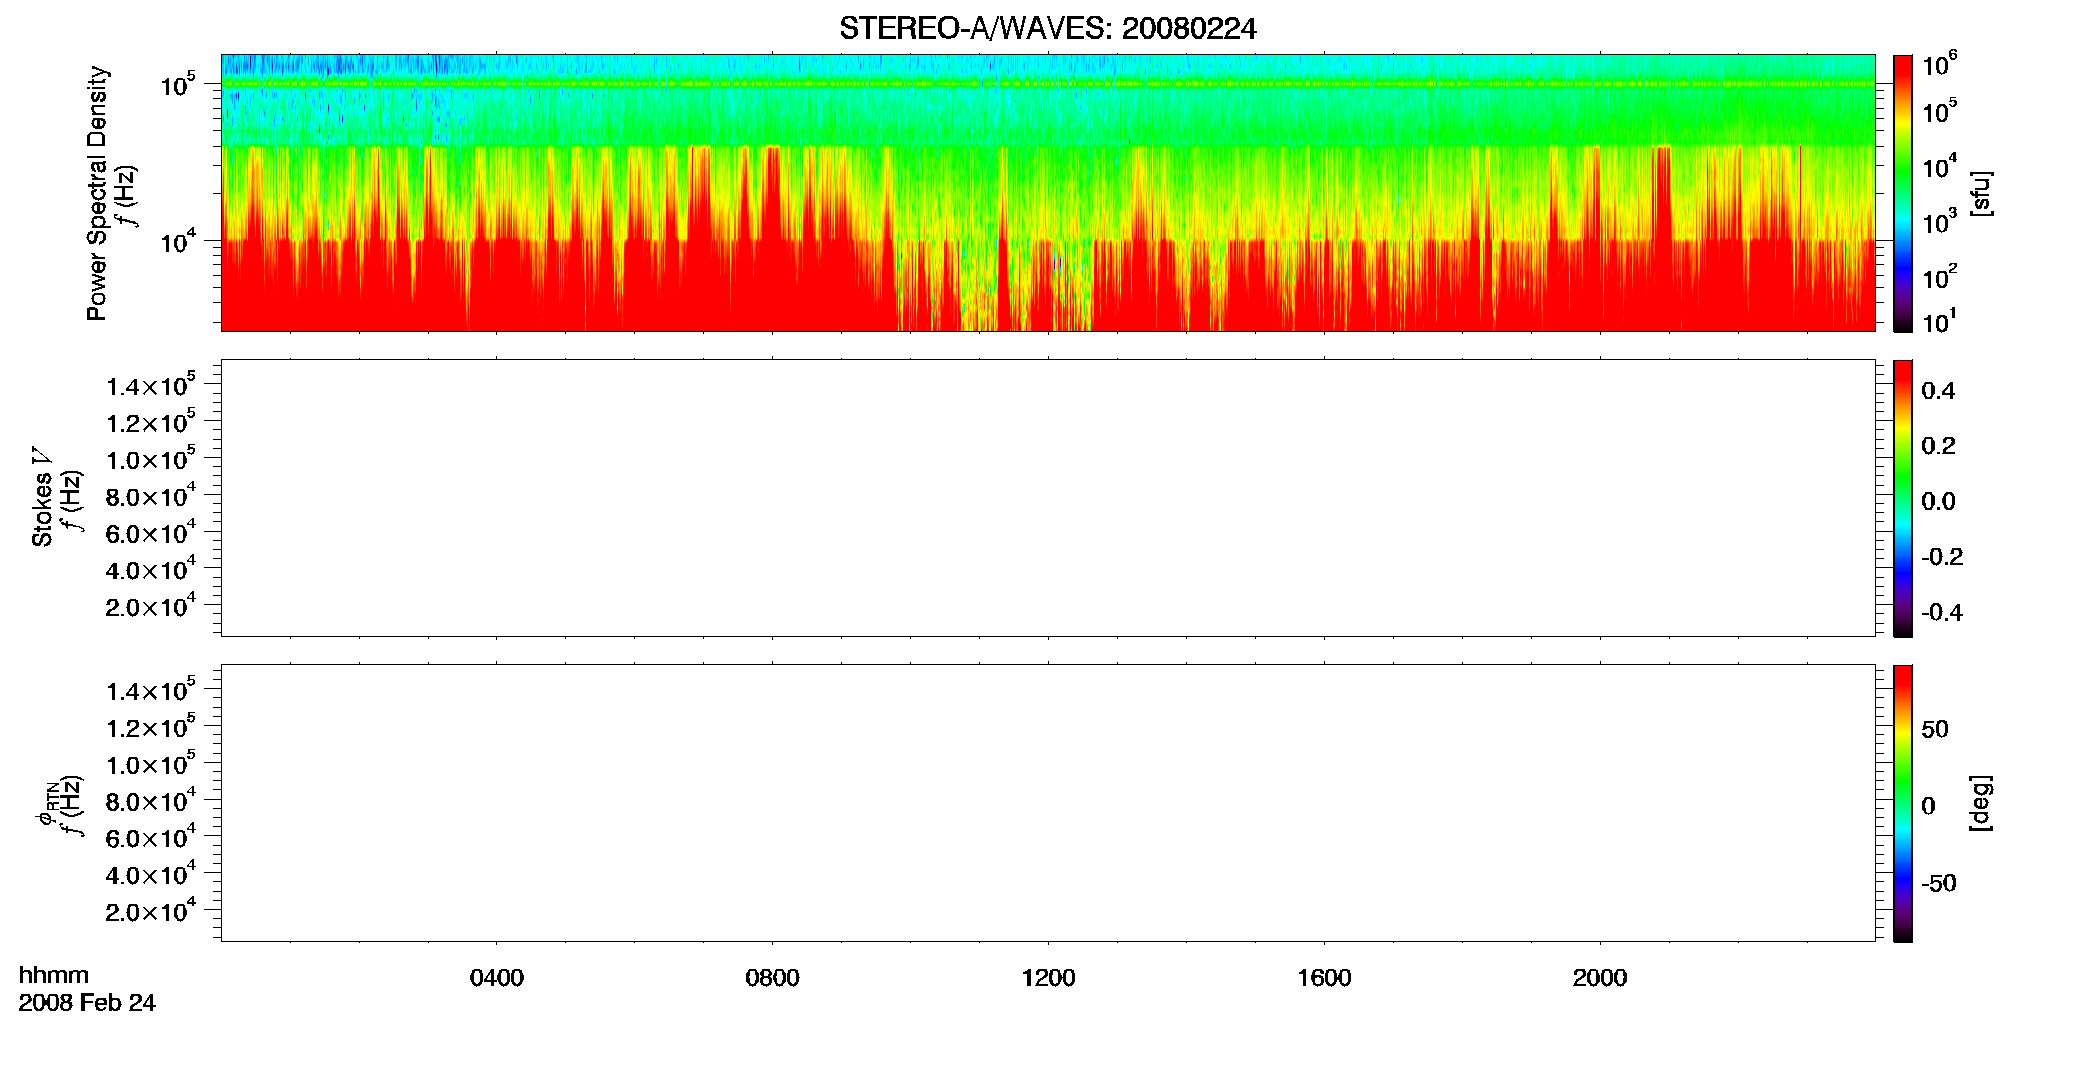Click the [deg] unit label
Viewport: 2096px width, 1080px height.
(1981, 803)
